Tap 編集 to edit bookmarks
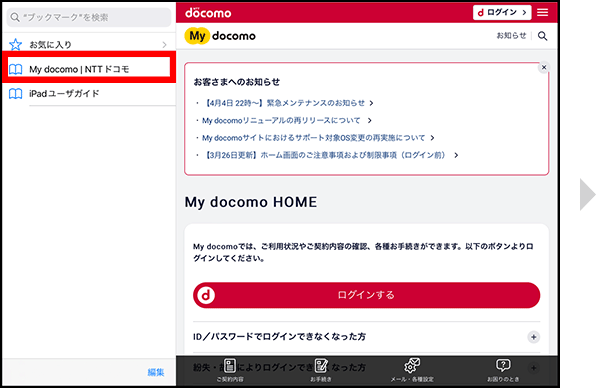The image size is (596, 388). [x=156, y=372]
